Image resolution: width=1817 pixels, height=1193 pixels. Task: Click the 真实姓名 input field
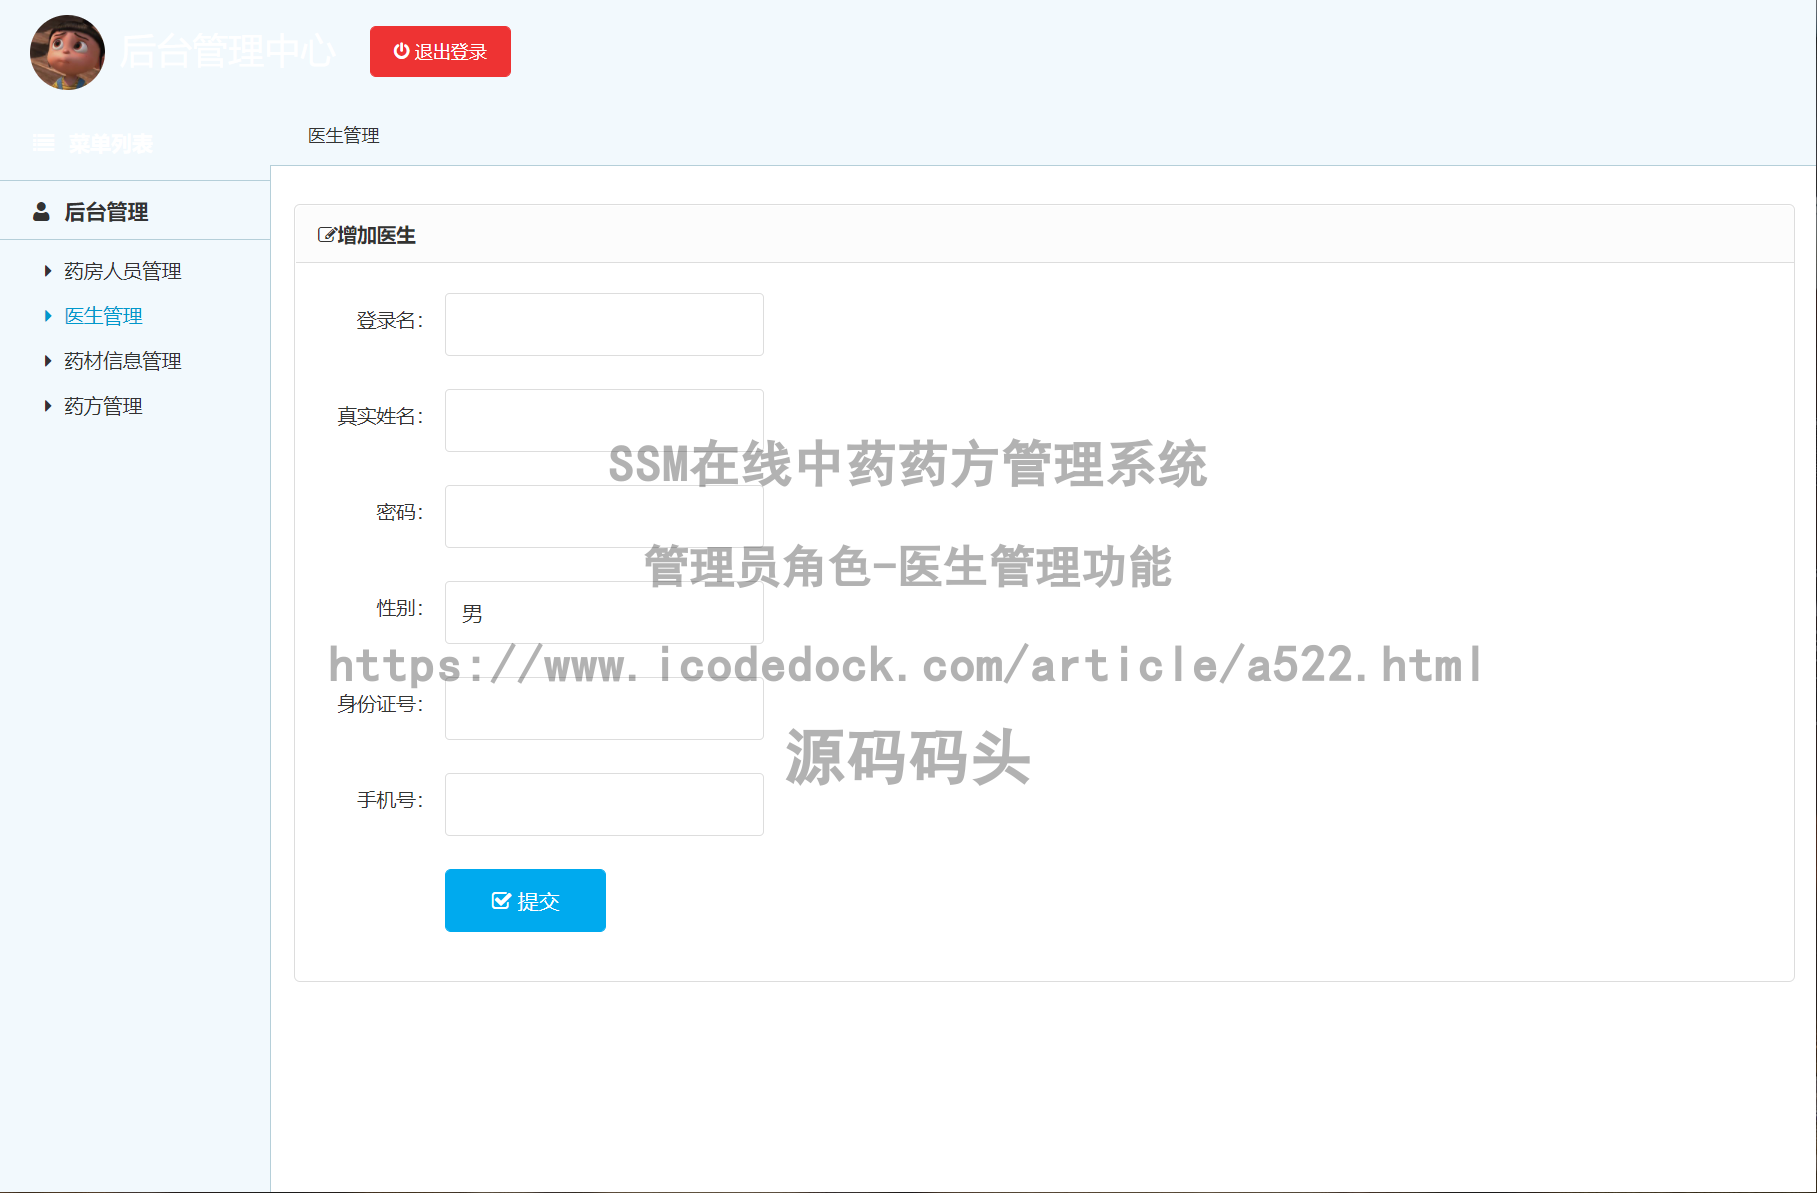coord(603,419)
